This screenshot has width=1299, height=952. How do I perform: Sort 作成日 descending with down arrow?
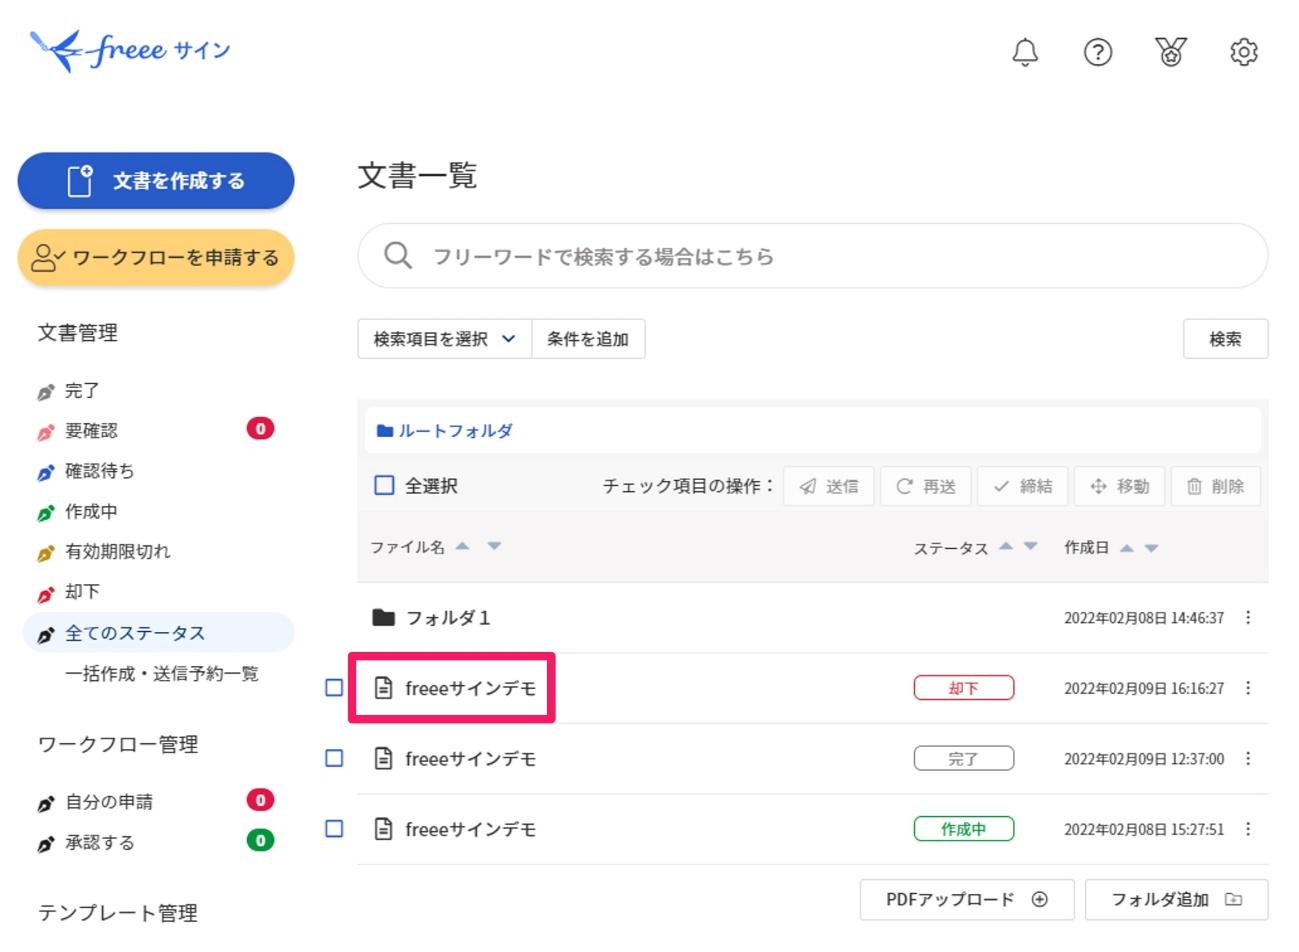1151,548
